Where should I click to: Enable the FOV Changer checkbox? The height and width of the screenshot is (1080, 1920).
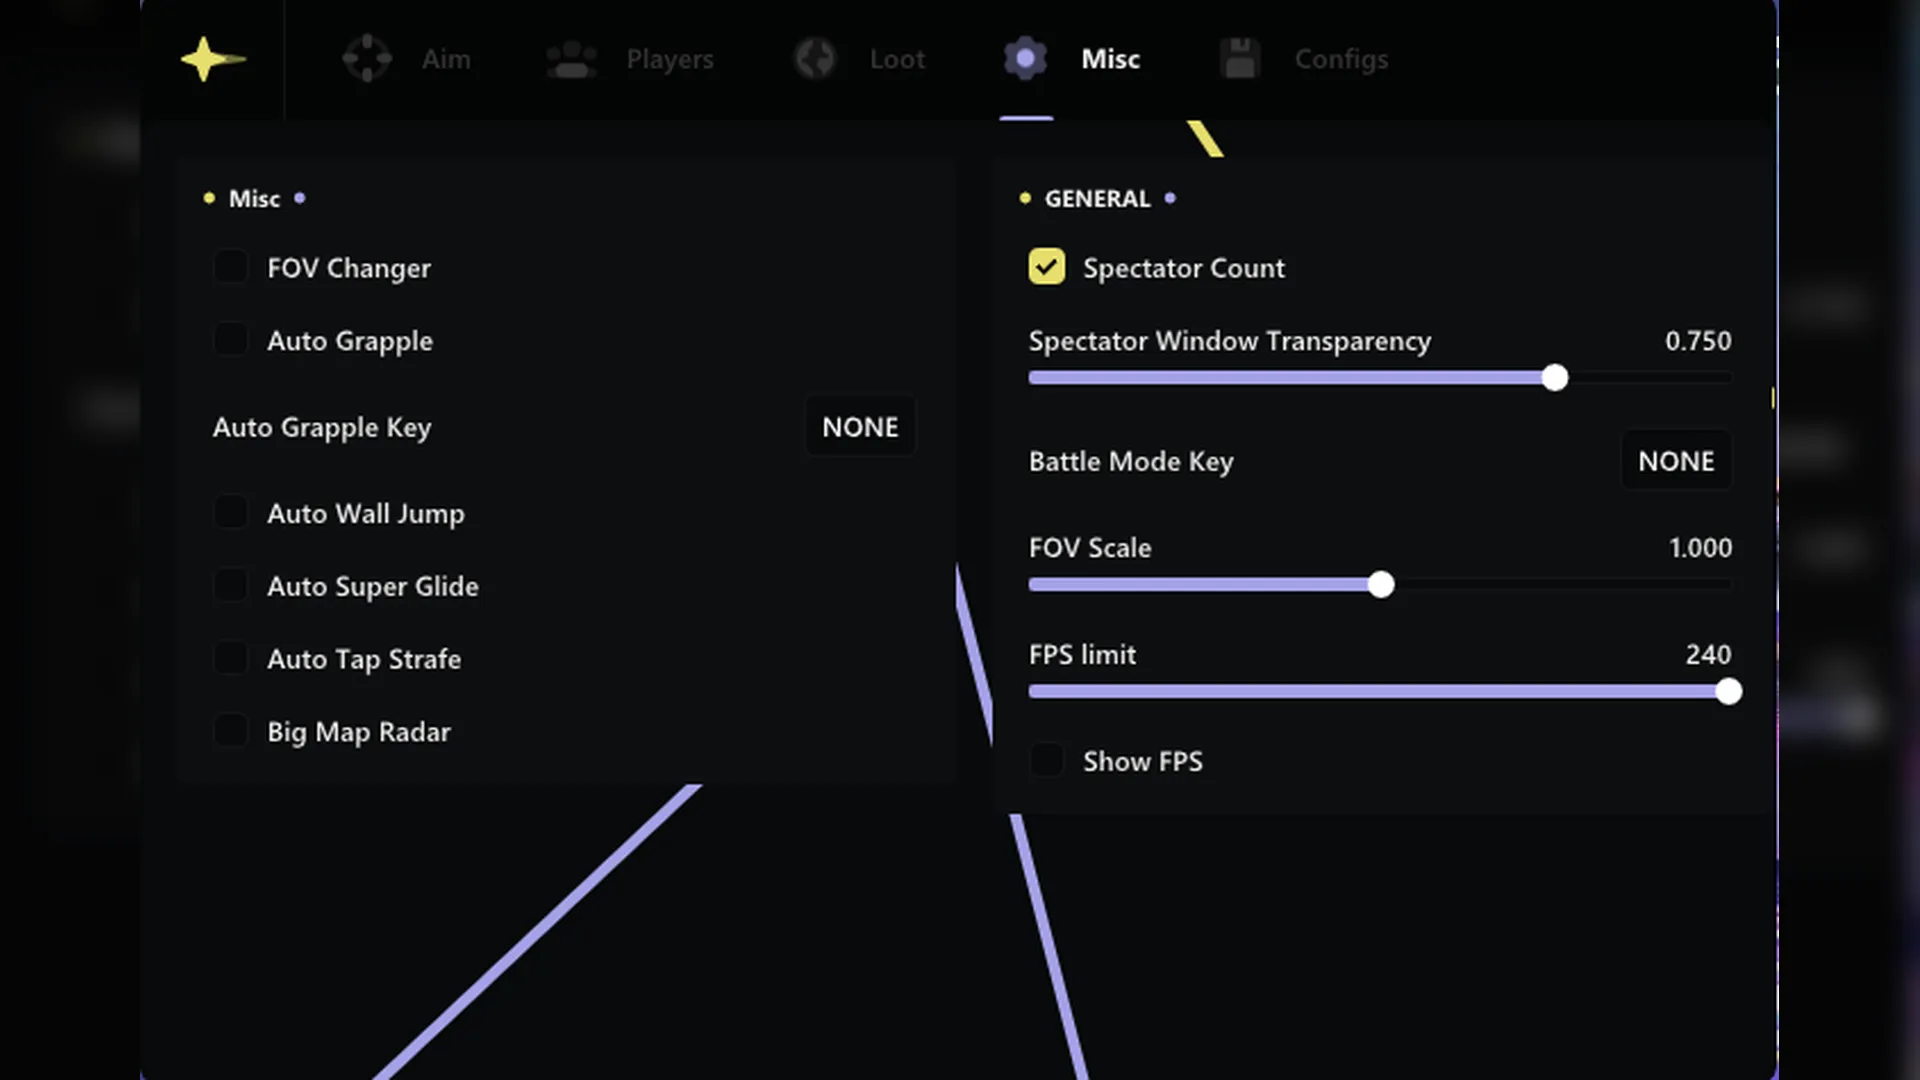(x=231, y=267)
